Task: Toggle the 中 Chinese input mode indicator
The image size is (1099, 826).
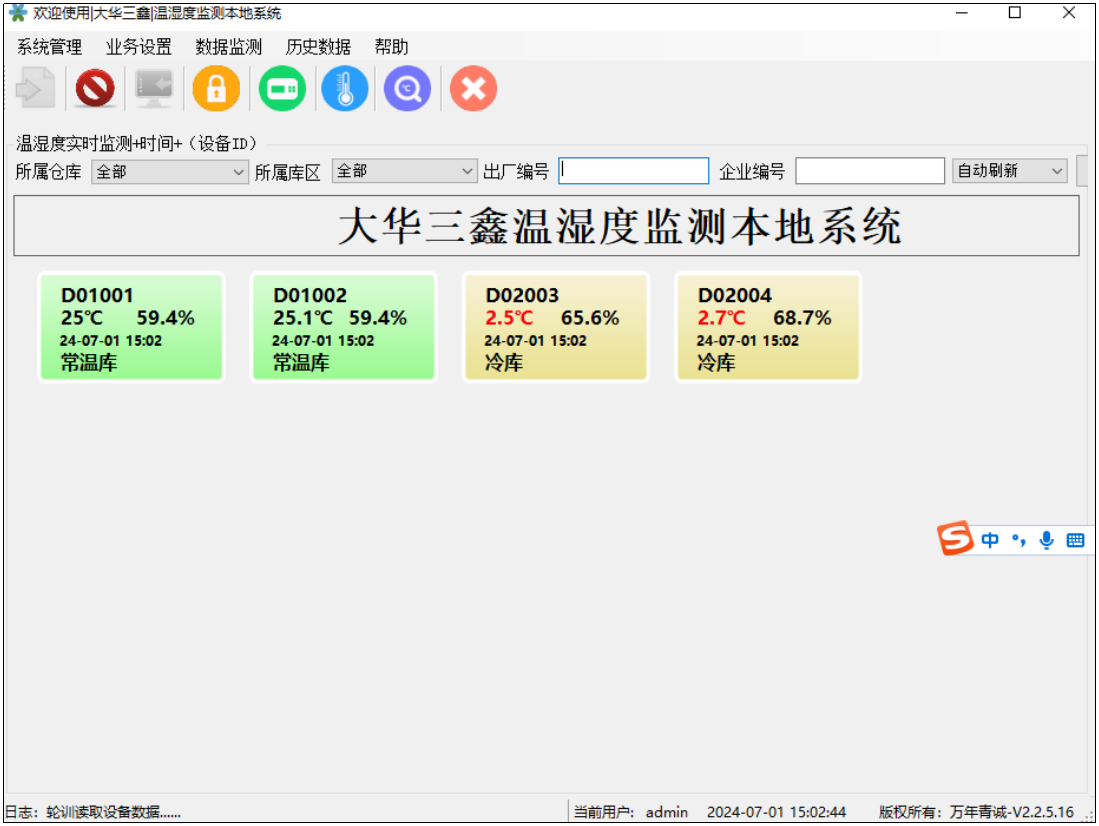Action: (x=990, y=540)
